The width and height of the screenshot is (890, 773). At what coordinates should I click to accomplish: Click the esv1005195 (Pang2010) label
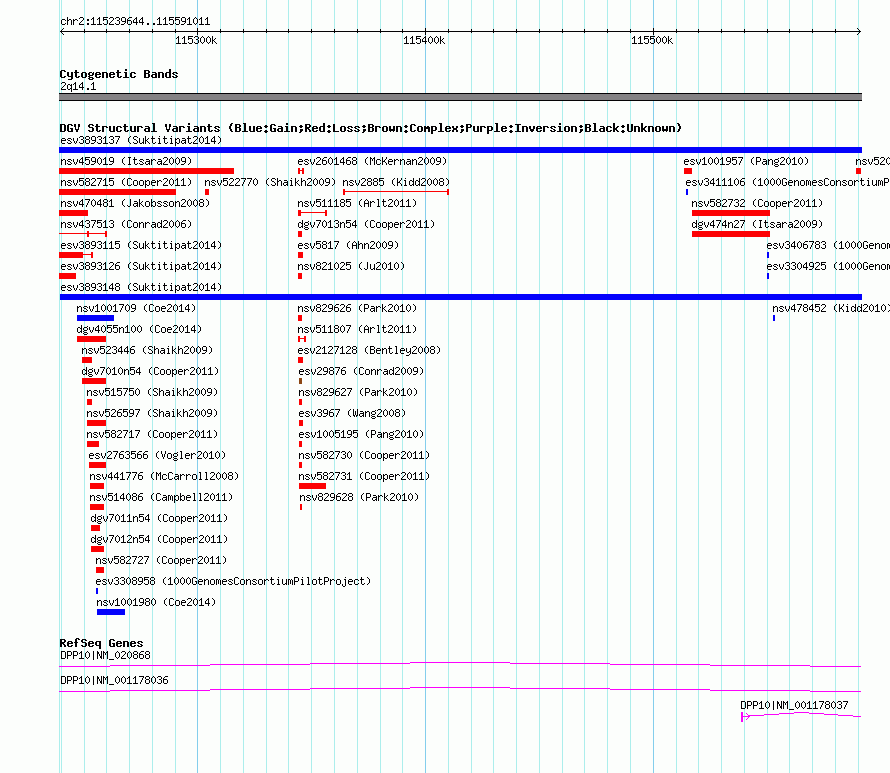(361, 434)
